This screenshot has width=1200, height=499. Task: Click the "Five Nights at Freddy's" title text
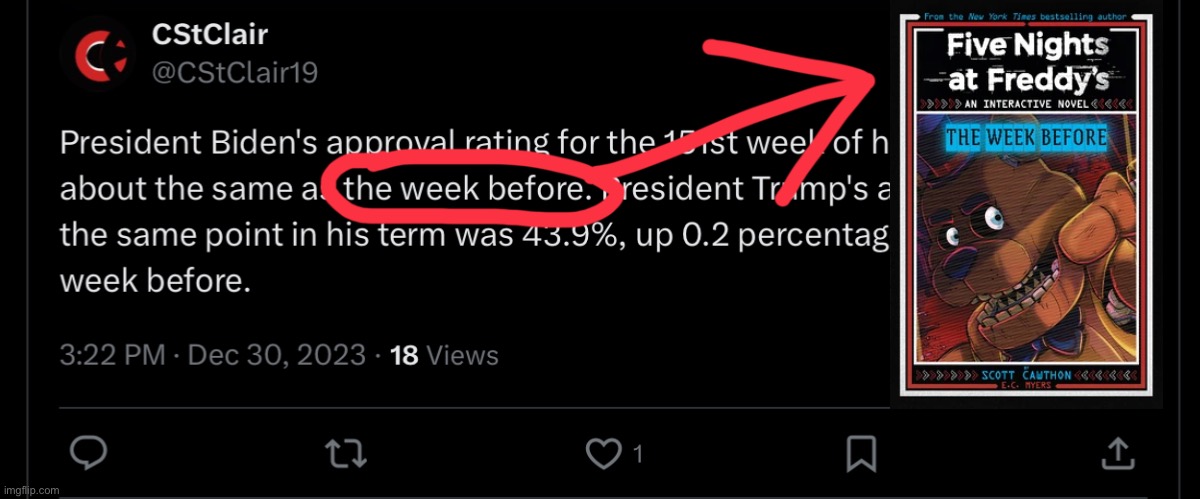[x=1025, y=62]
